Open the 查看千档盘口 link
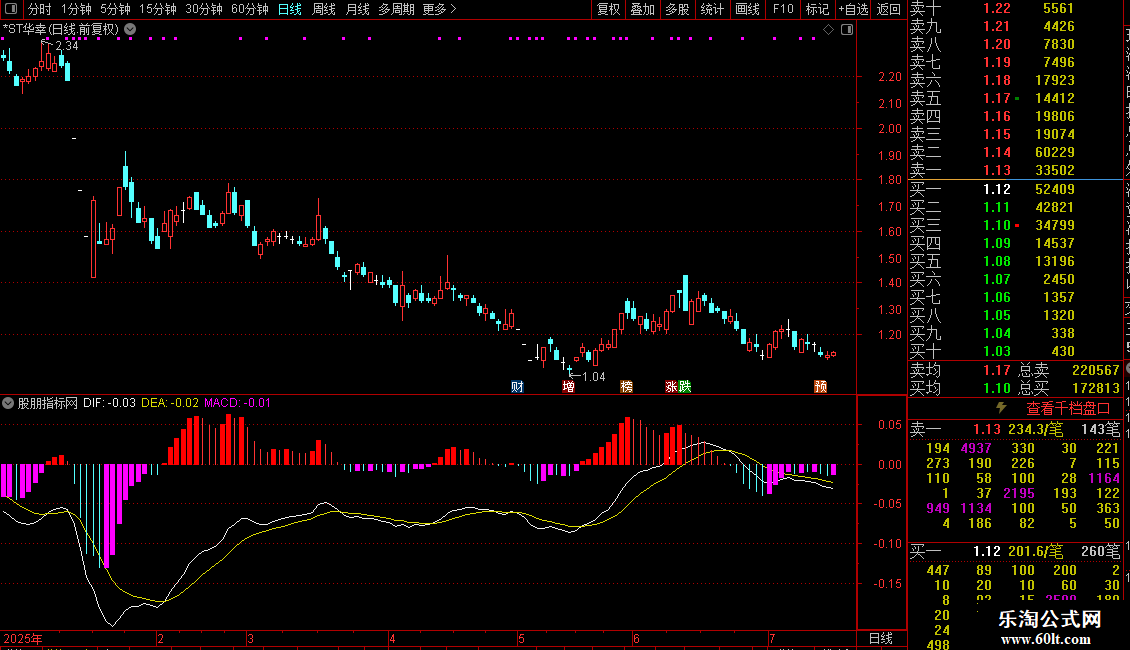The height and width of the screenshot is (650, 1130). [x=1068, y=409]
